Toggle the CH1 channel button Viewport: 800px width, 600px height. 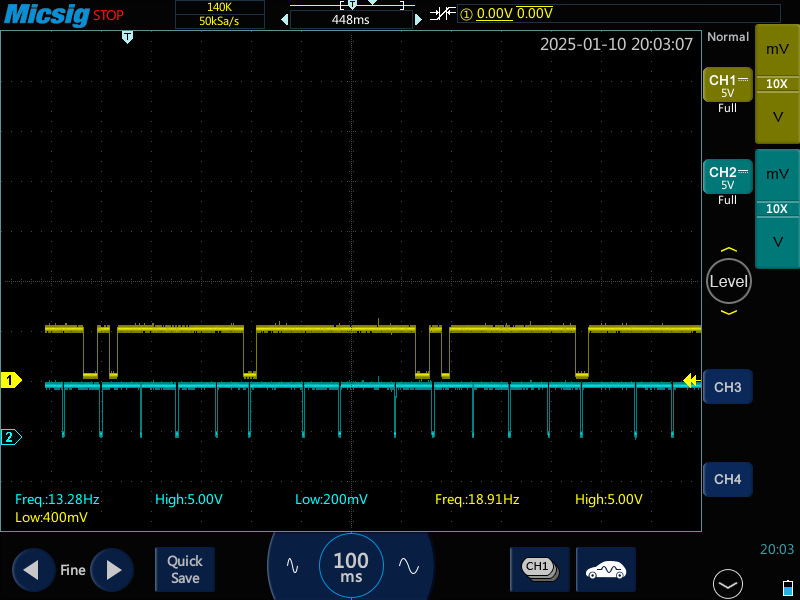[x=728, y=85]
